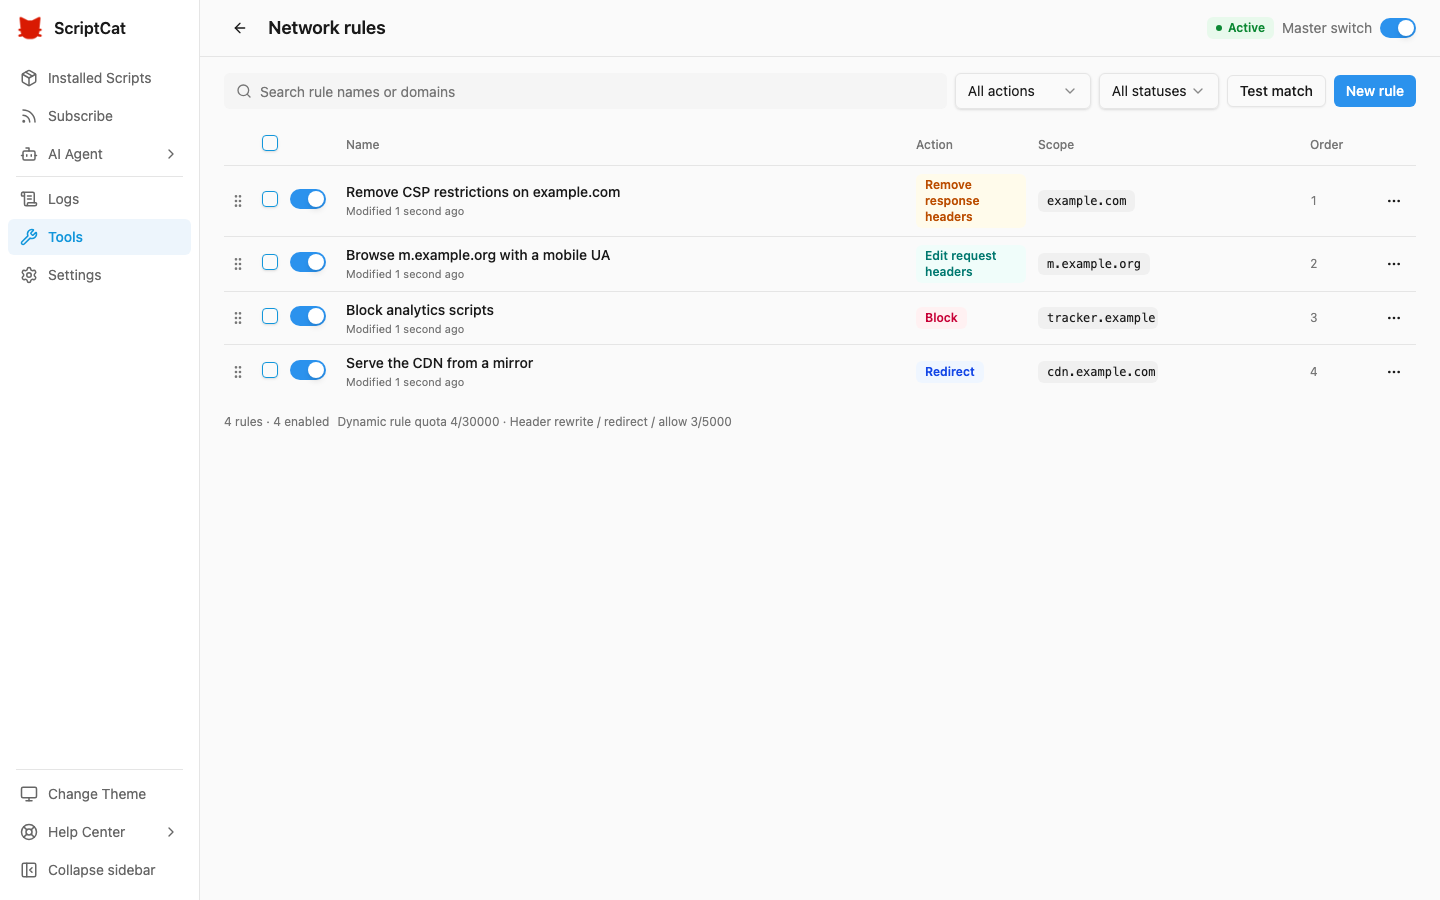Click the blue 'Redirect' action tag
Image resolution: width=1440 pixels, height=900 pixels.
click(x=950, y=372)
